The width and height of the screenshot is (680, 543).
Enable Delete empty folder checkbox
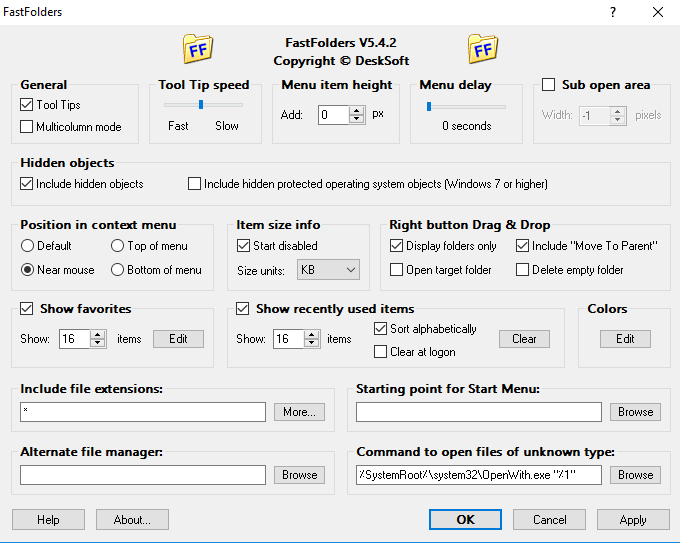522,269
